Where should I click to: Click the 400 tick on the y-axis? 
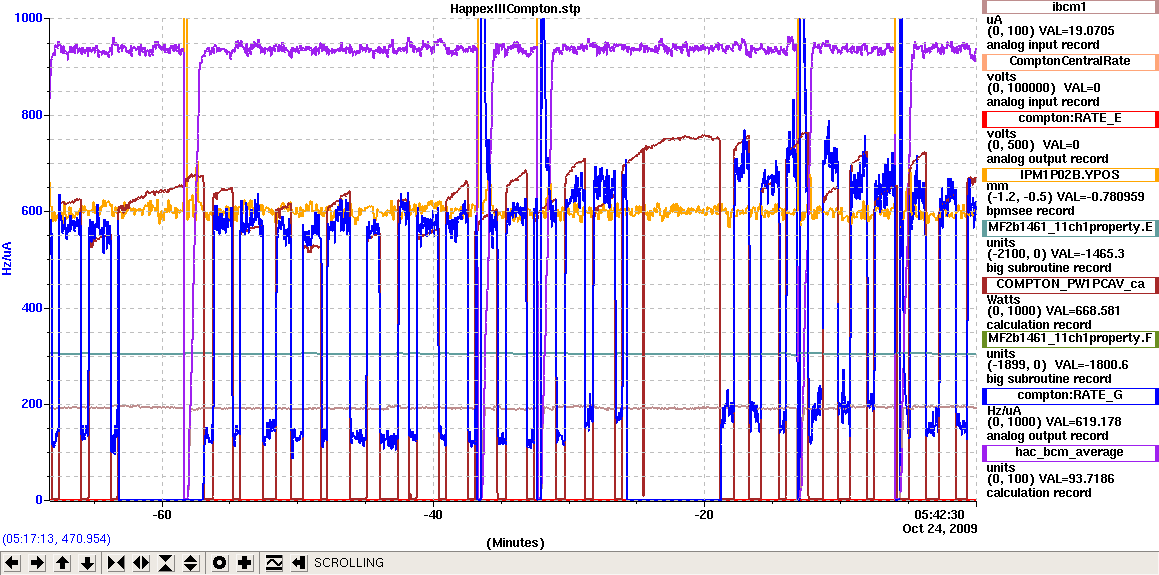tap(33, 308)
